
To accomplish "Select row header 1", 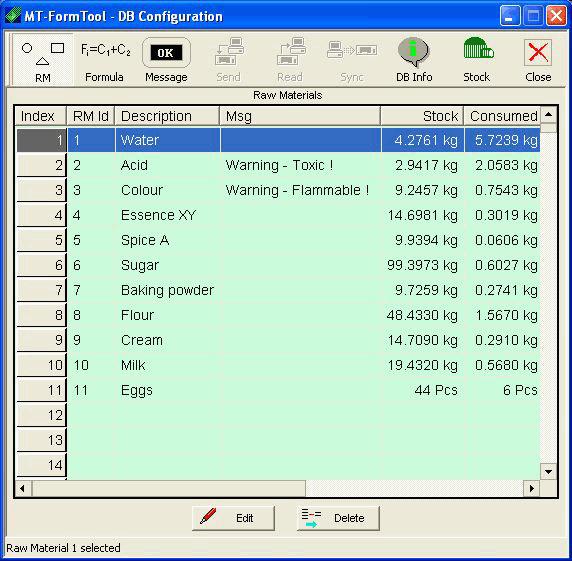I will click(x=41, y=140).
